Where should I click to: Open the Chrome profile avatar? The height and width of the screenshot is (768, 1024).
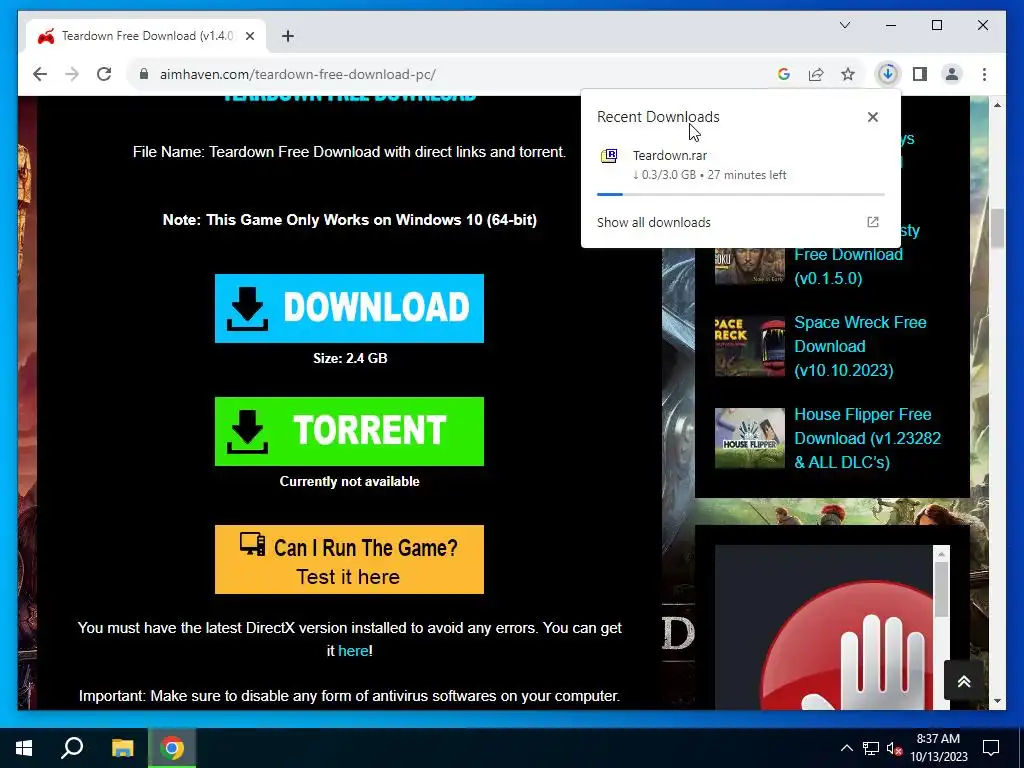pos(952,74)
